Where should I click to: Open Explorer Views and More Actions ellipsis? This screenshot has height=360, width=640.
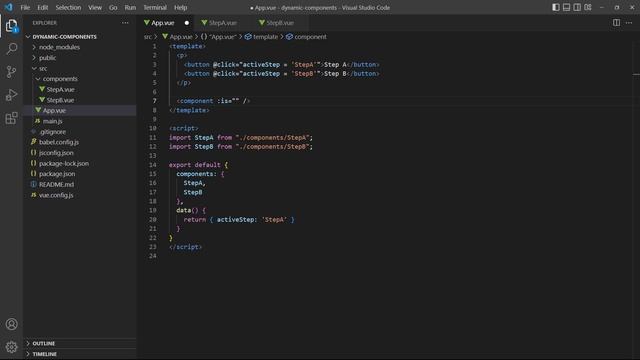tap(125, 23)
